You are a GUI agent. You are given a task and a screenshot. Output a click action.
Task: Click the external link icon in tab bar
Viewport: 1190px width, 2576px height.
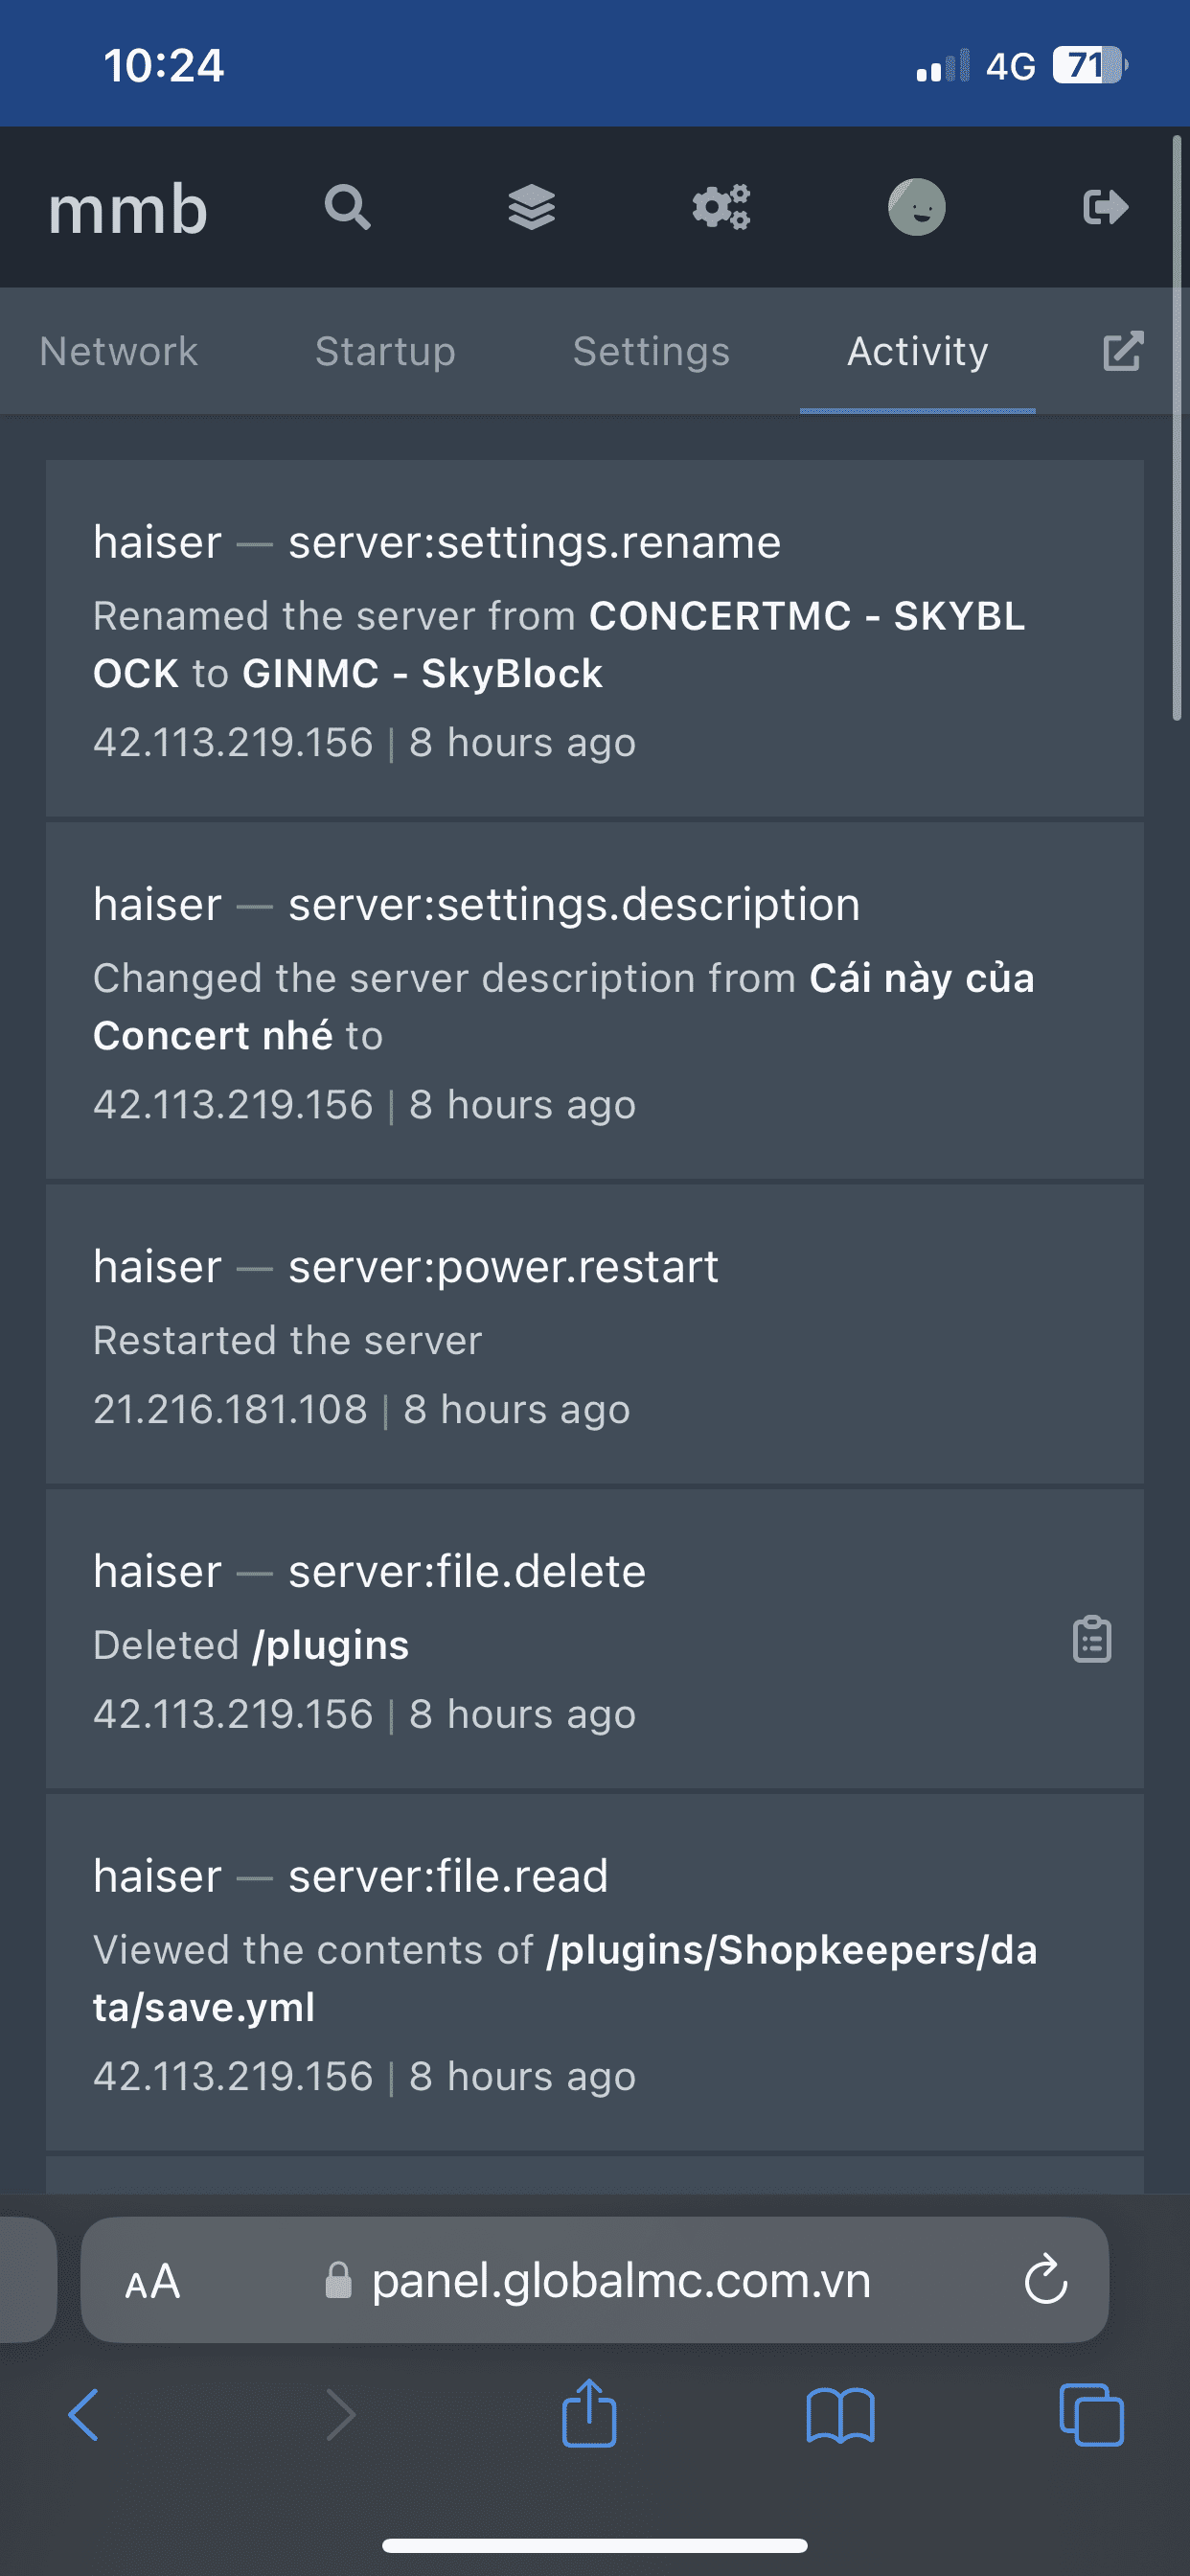pos(1122,351)
